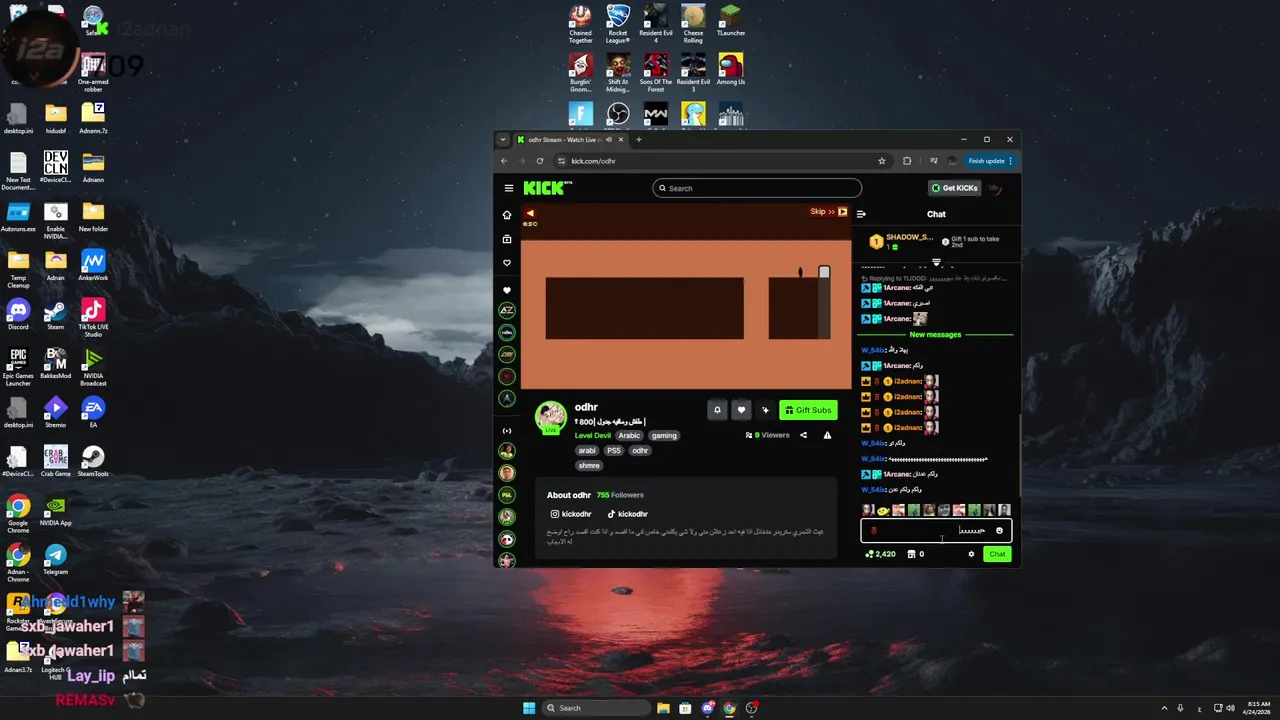Open Chrome extensions puzzle icon
This screenshot has height=720, width=1280.
point(907,161)
